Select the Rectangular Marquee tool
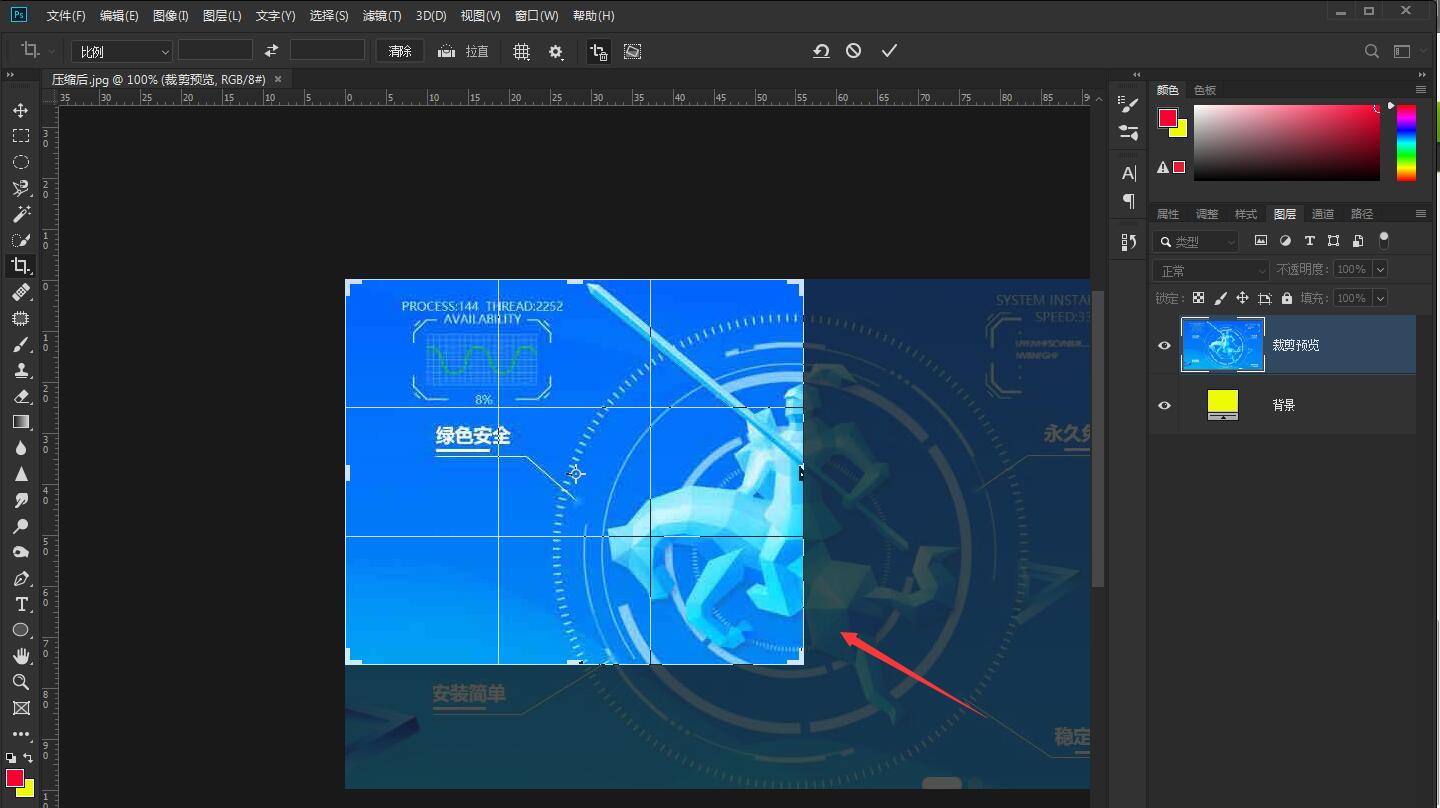Viewport: 1440px width, 808px height. coord(20,136)
